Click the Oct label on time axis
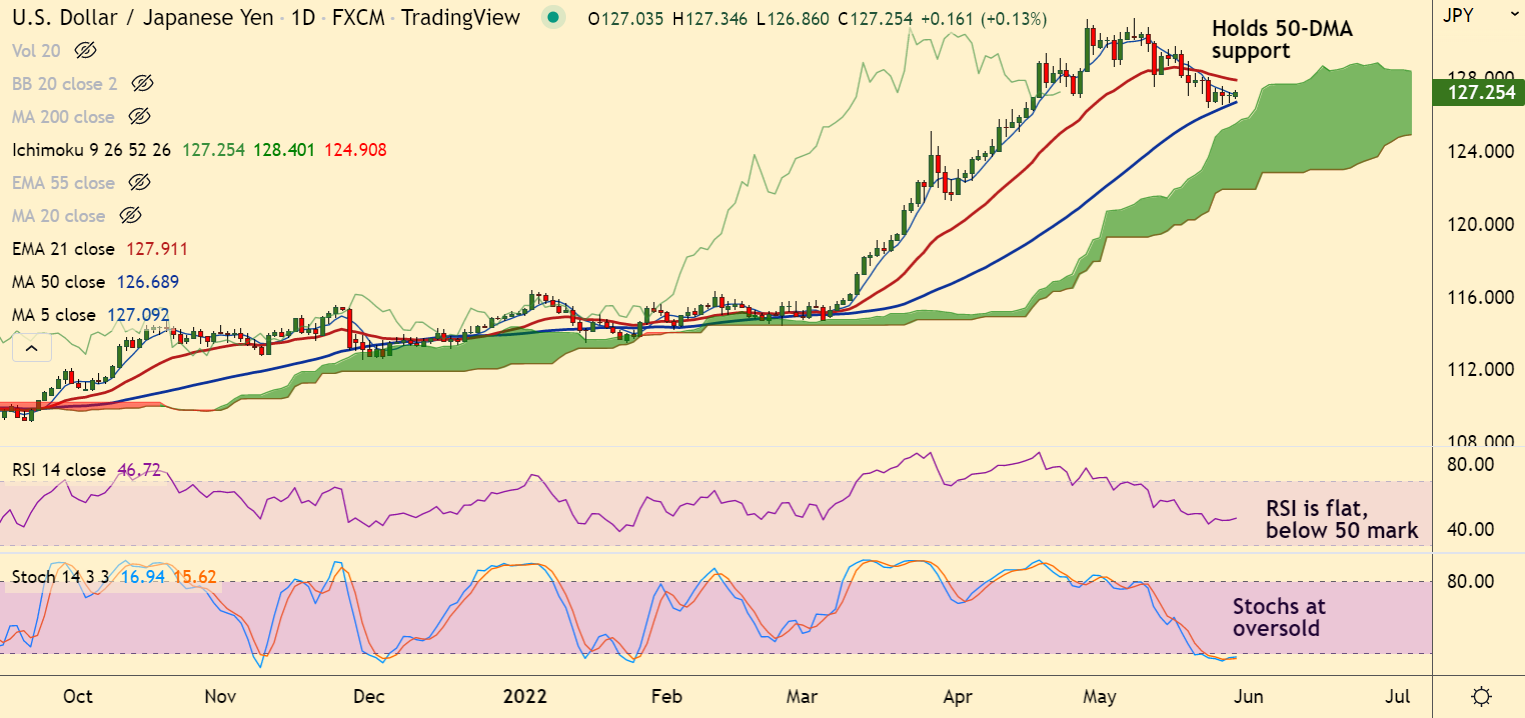The width and height of the screenshot is (1525, 718). (77, 696)
